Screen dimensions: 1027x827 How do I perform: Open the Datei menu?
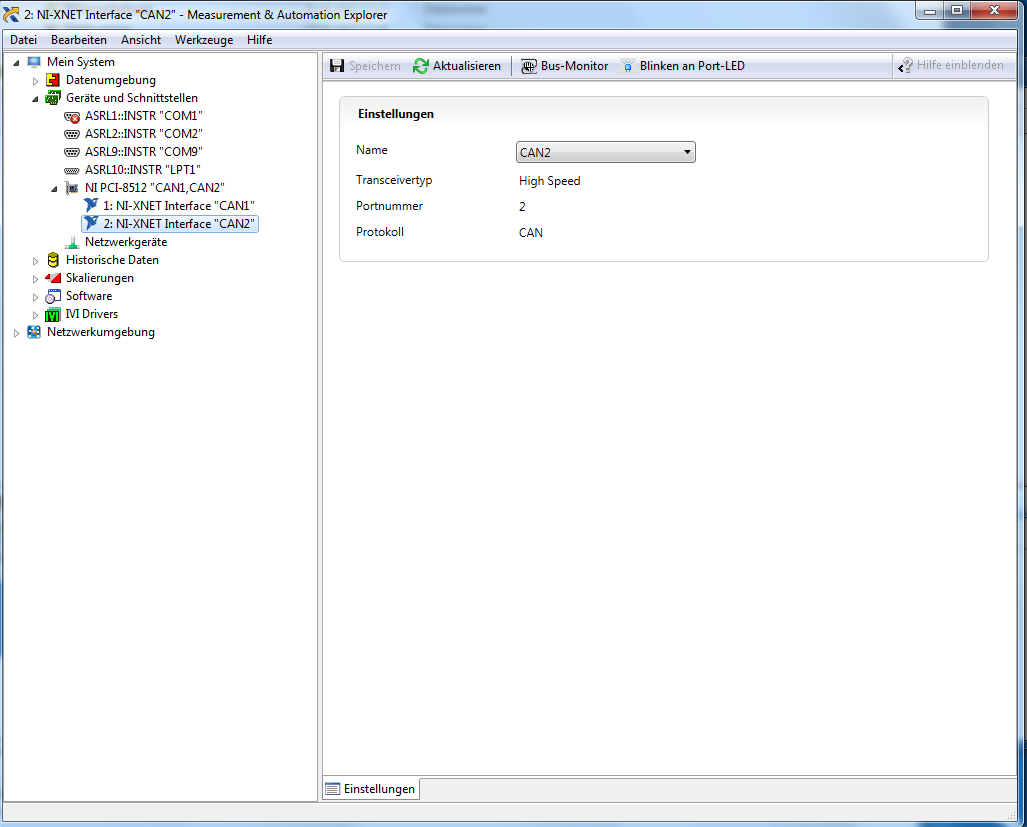tap(24, 40)
